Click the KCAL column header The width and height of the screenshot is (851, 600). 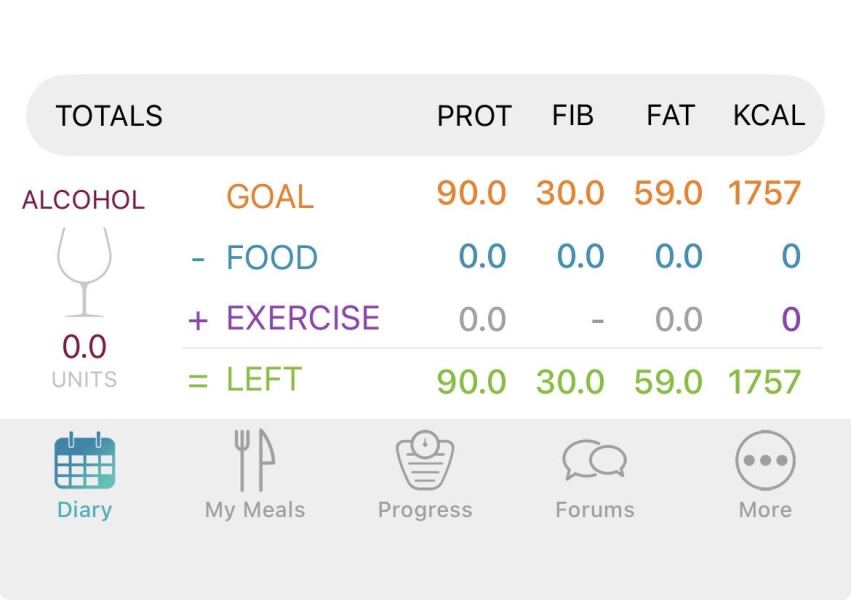[x=768, y=116]
